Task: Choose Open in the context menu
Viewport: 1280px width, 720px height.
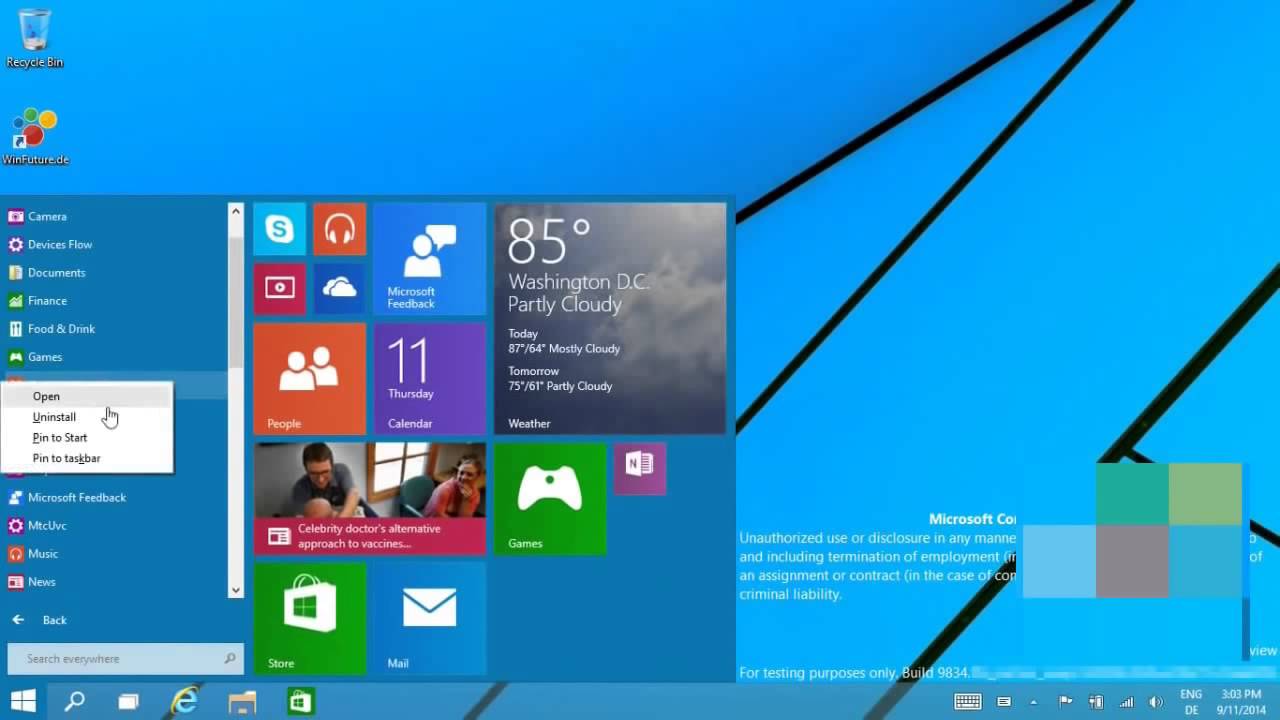Action: point(86,396)
